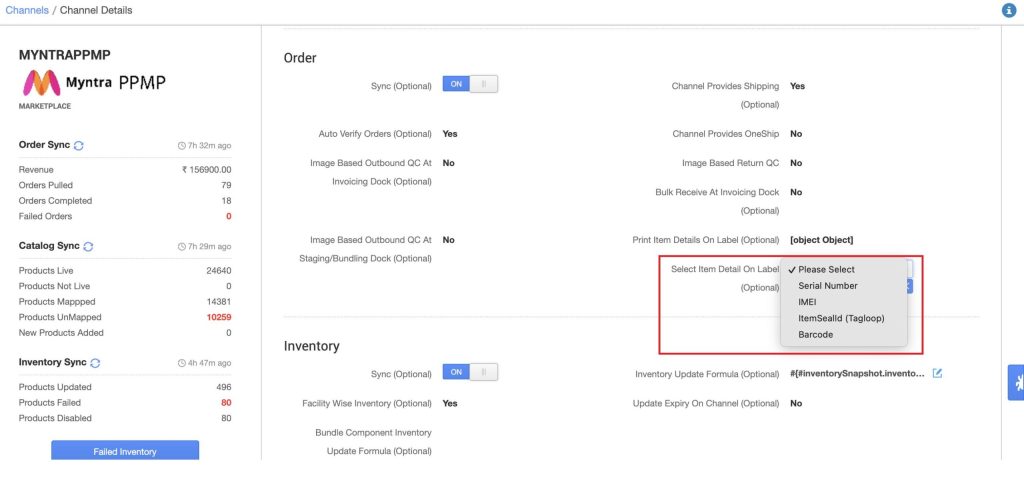Select the Please Select option
The height and width of the screenshot is (487, 1024).
point(826,270)
